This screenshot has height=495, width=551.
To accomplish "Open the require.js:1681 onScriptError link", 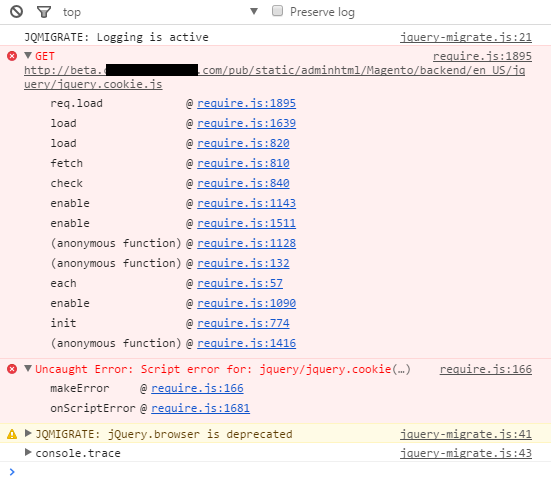I will 200,408.
